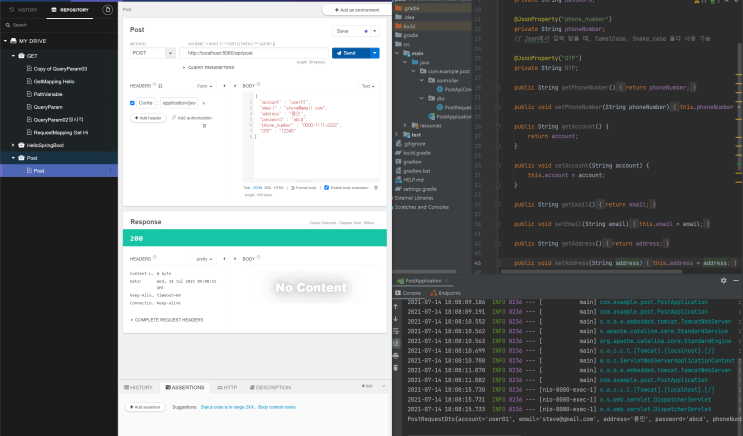Open the History tab in the API tester sidebar
743x436 pixels.
23,9
